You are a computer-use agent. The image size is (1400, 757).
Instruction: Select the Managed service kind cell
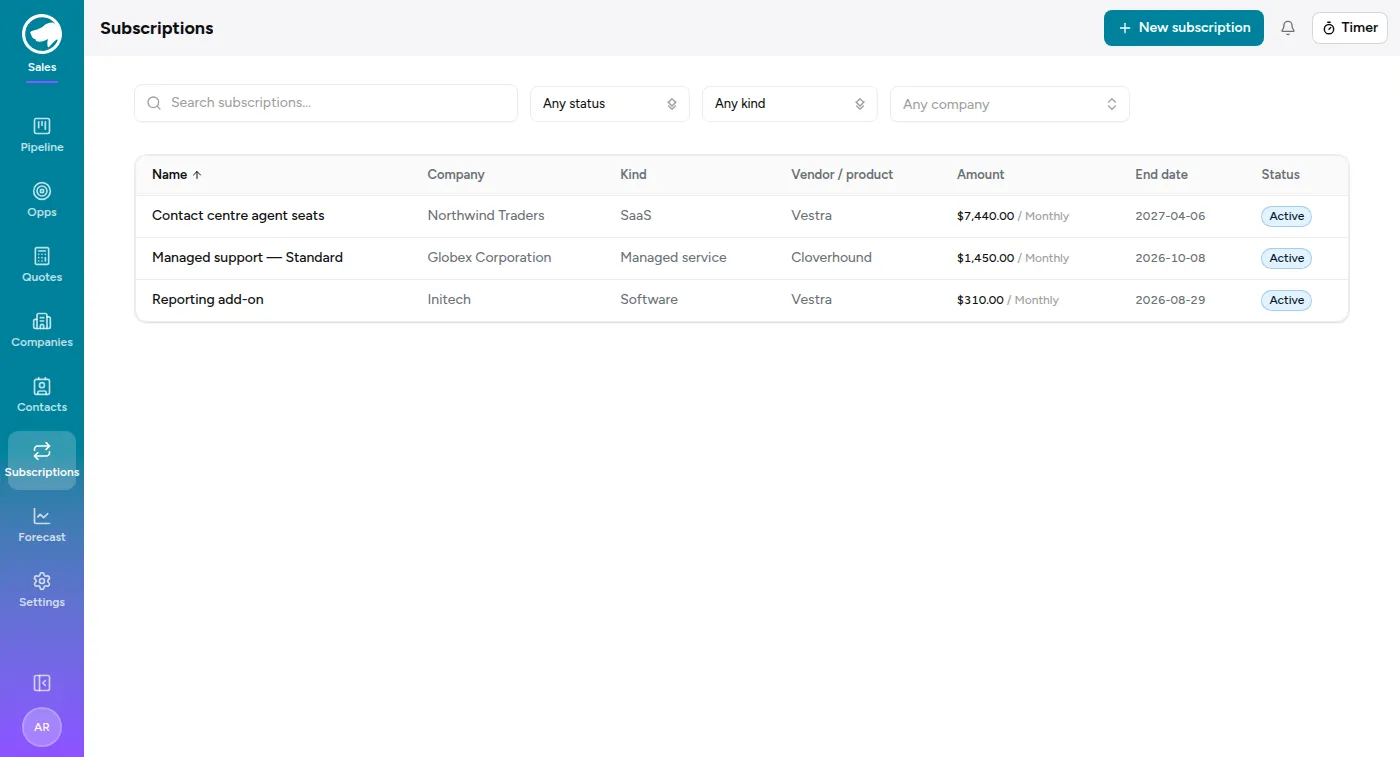pos(673,258)
